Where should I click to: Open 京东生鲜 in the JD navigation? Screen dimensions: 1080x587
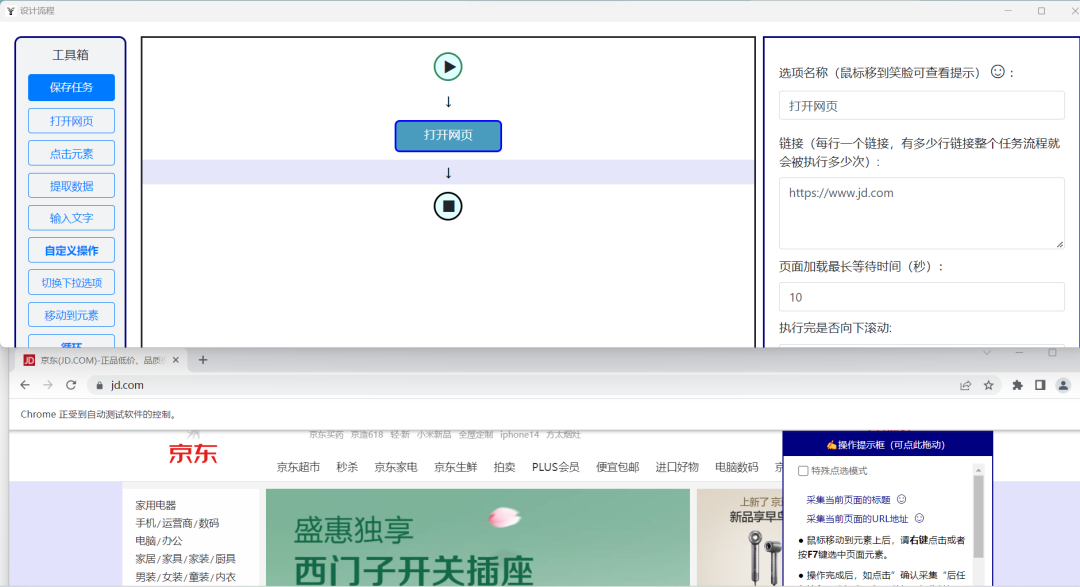point(455,467)
